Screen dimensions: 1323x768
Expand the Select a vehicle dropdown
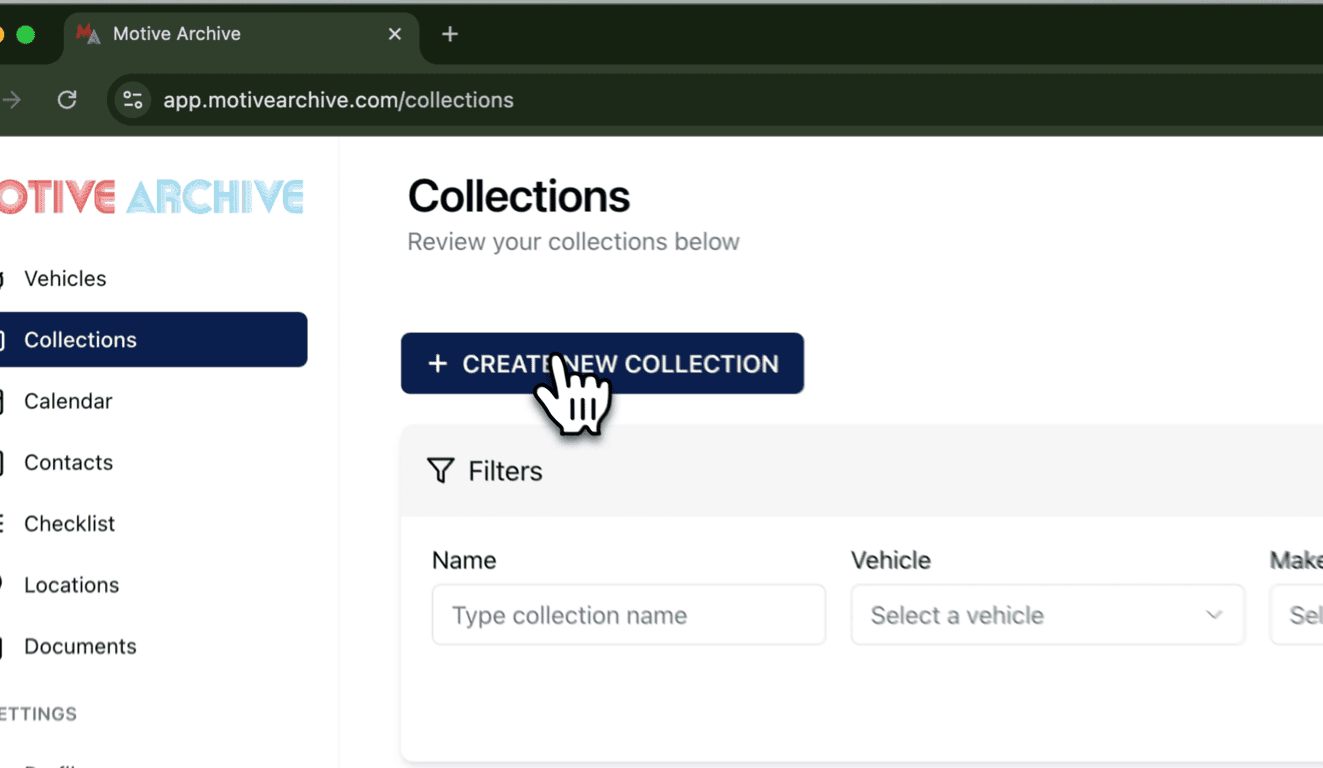[1048, 615]
